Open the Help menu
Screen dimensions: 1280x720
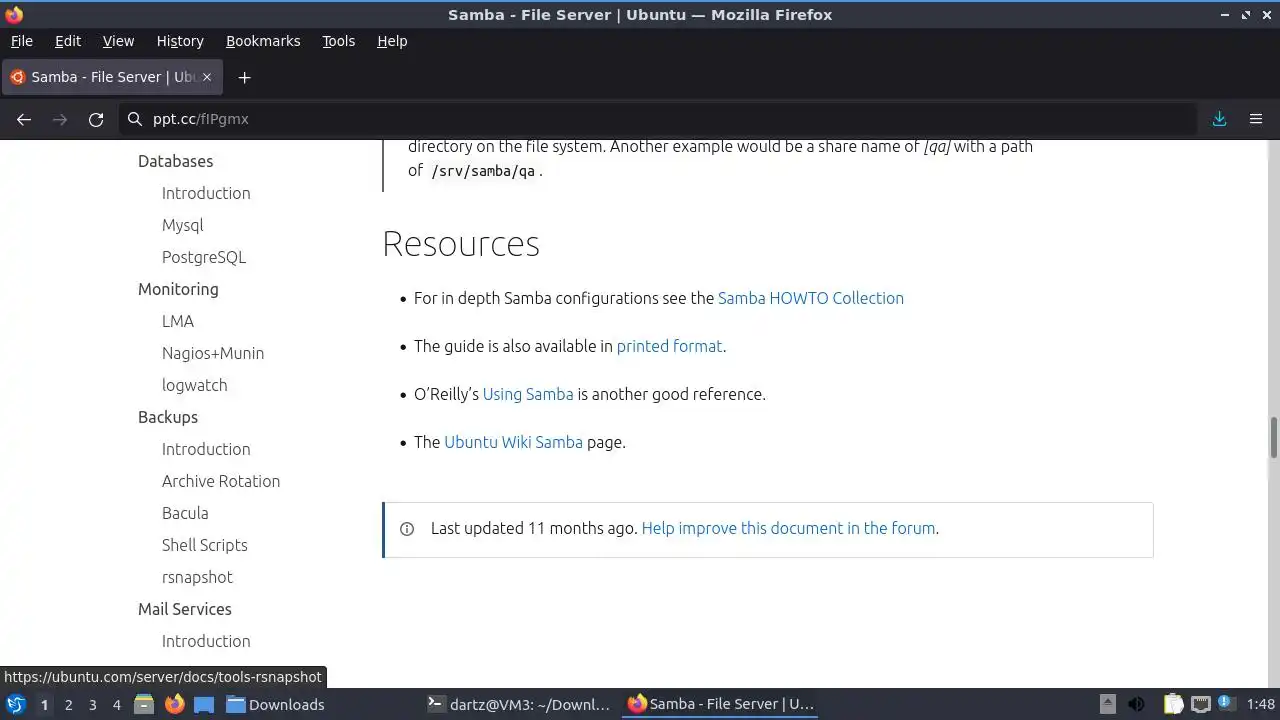pyautogui.click(x=392, y=41)
